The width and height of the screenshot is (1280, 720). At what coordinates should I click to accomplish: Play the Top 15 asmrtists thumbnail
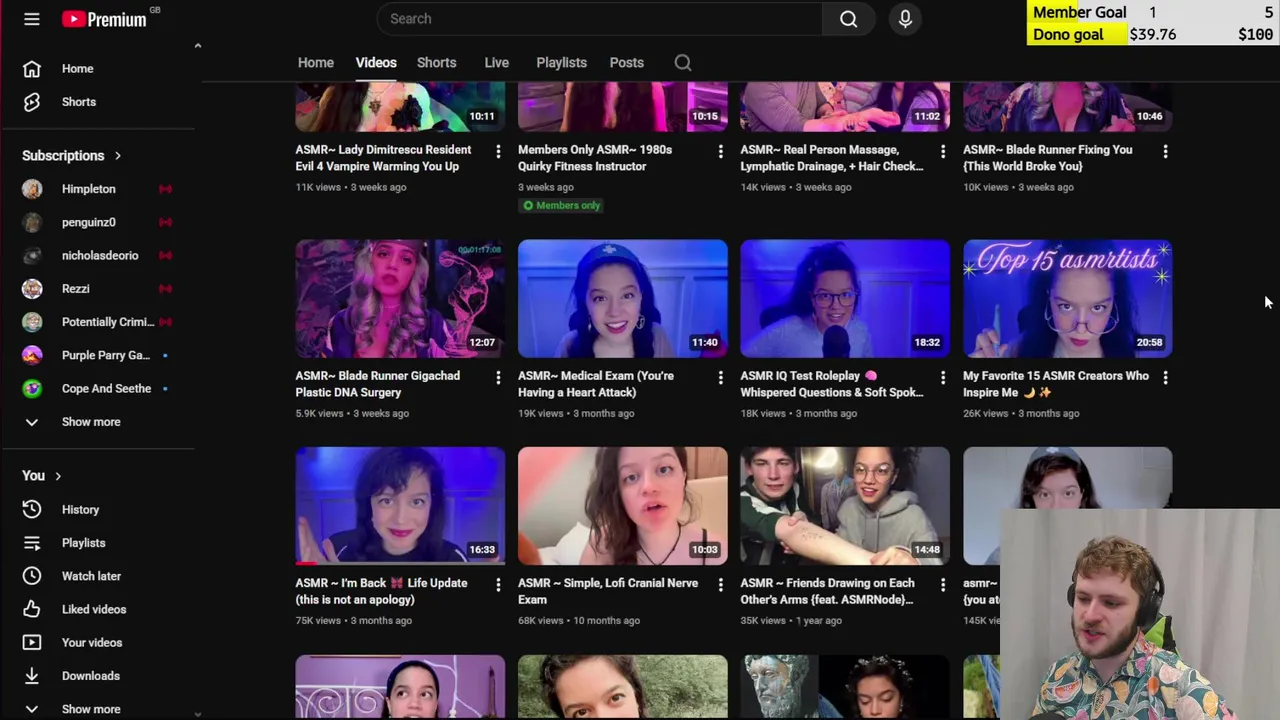(1067, 298)
